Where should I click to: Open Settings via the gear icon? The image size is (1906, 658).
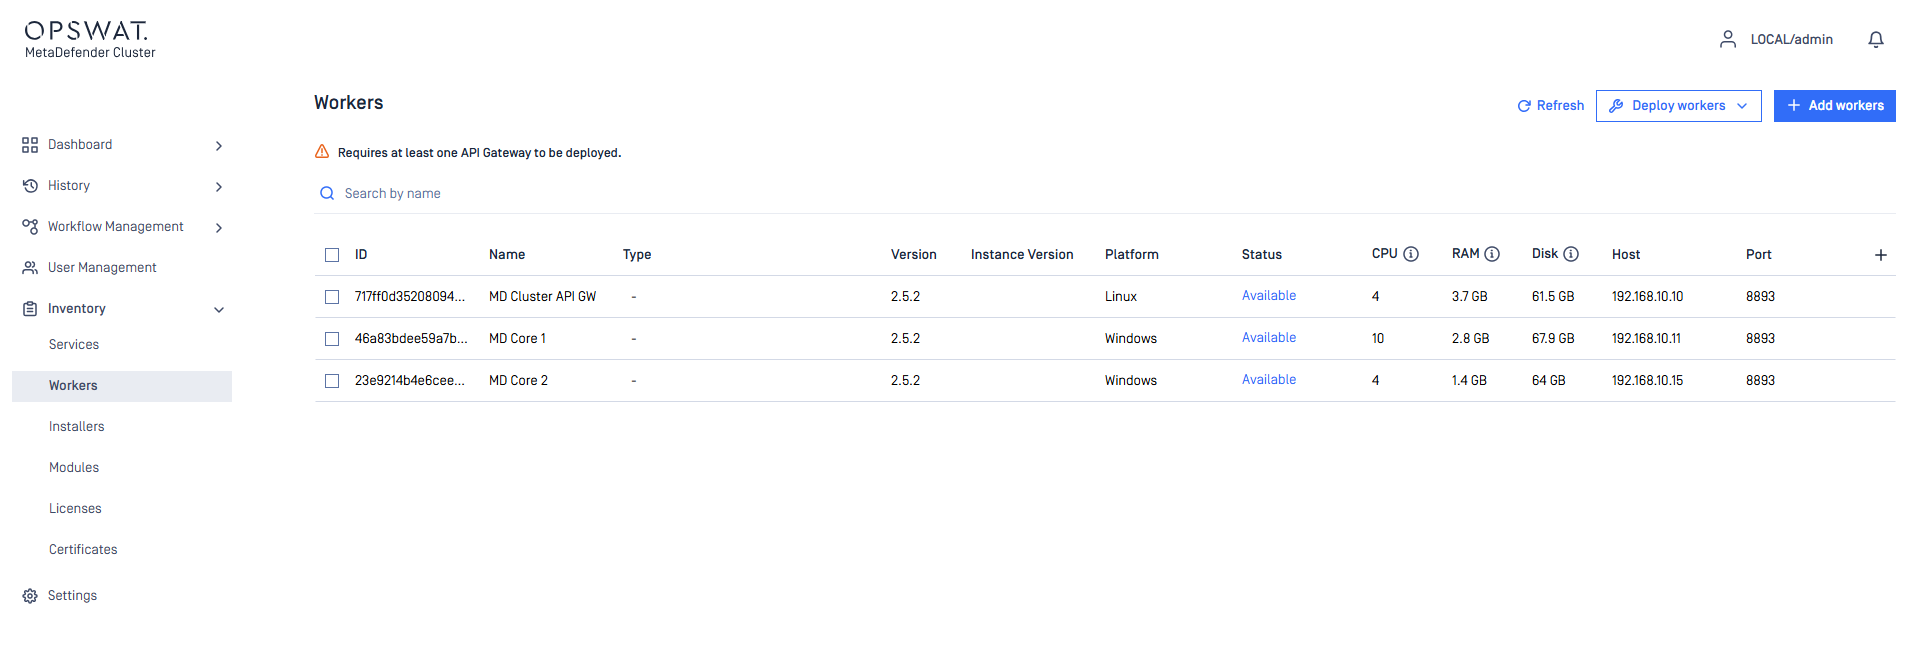coord(30,596)
